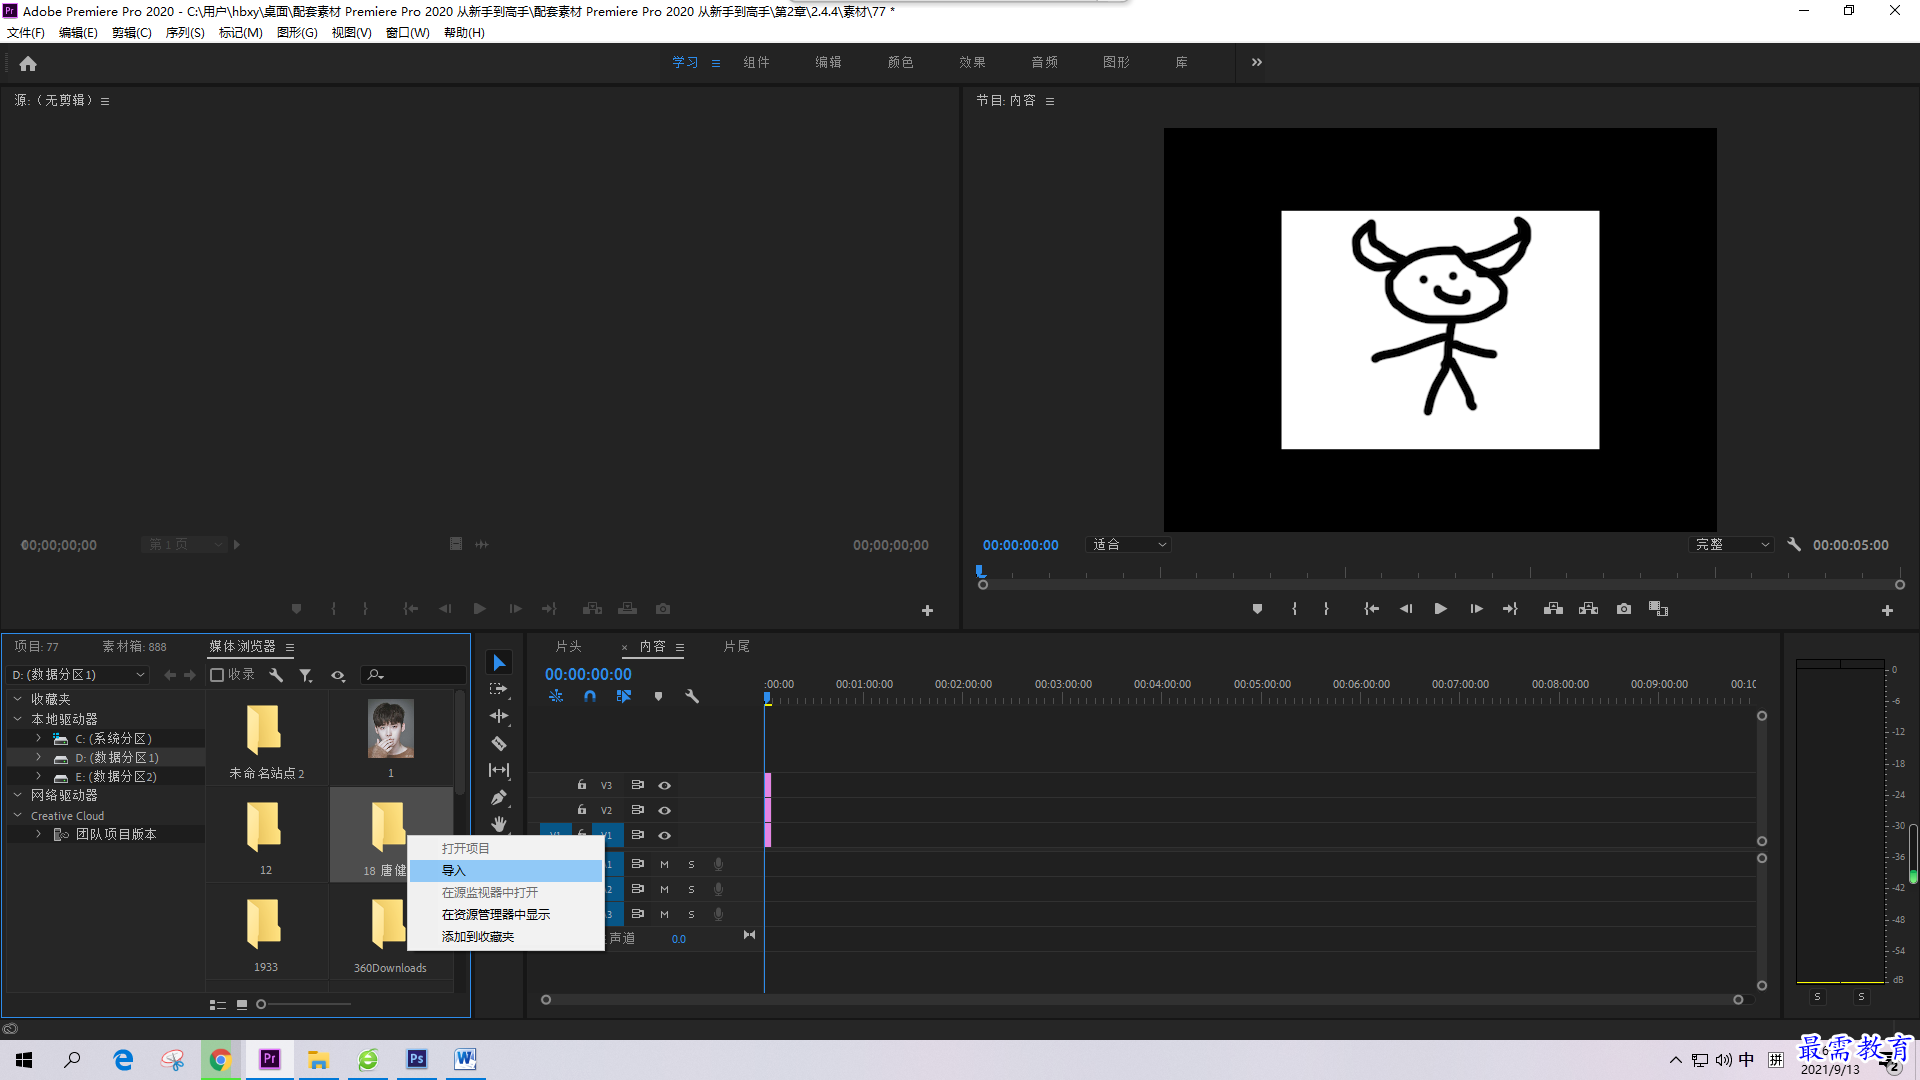Toggle V1 track visibility eye

664,836
